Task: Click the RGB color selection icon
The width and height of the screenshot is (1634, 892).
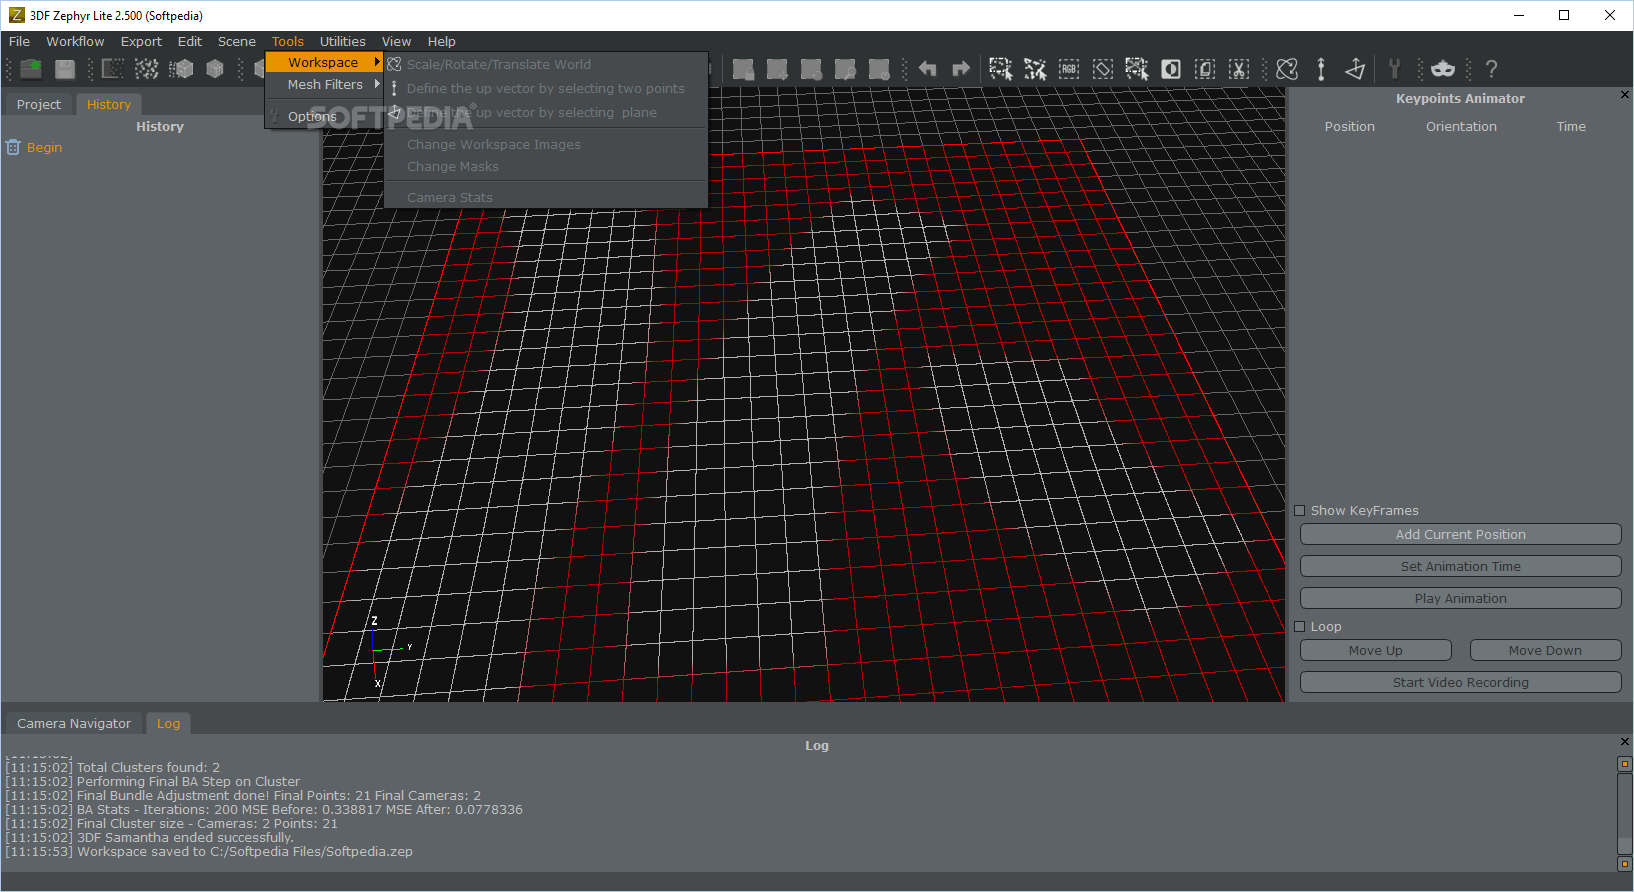Action: [x=1069, y=69]
